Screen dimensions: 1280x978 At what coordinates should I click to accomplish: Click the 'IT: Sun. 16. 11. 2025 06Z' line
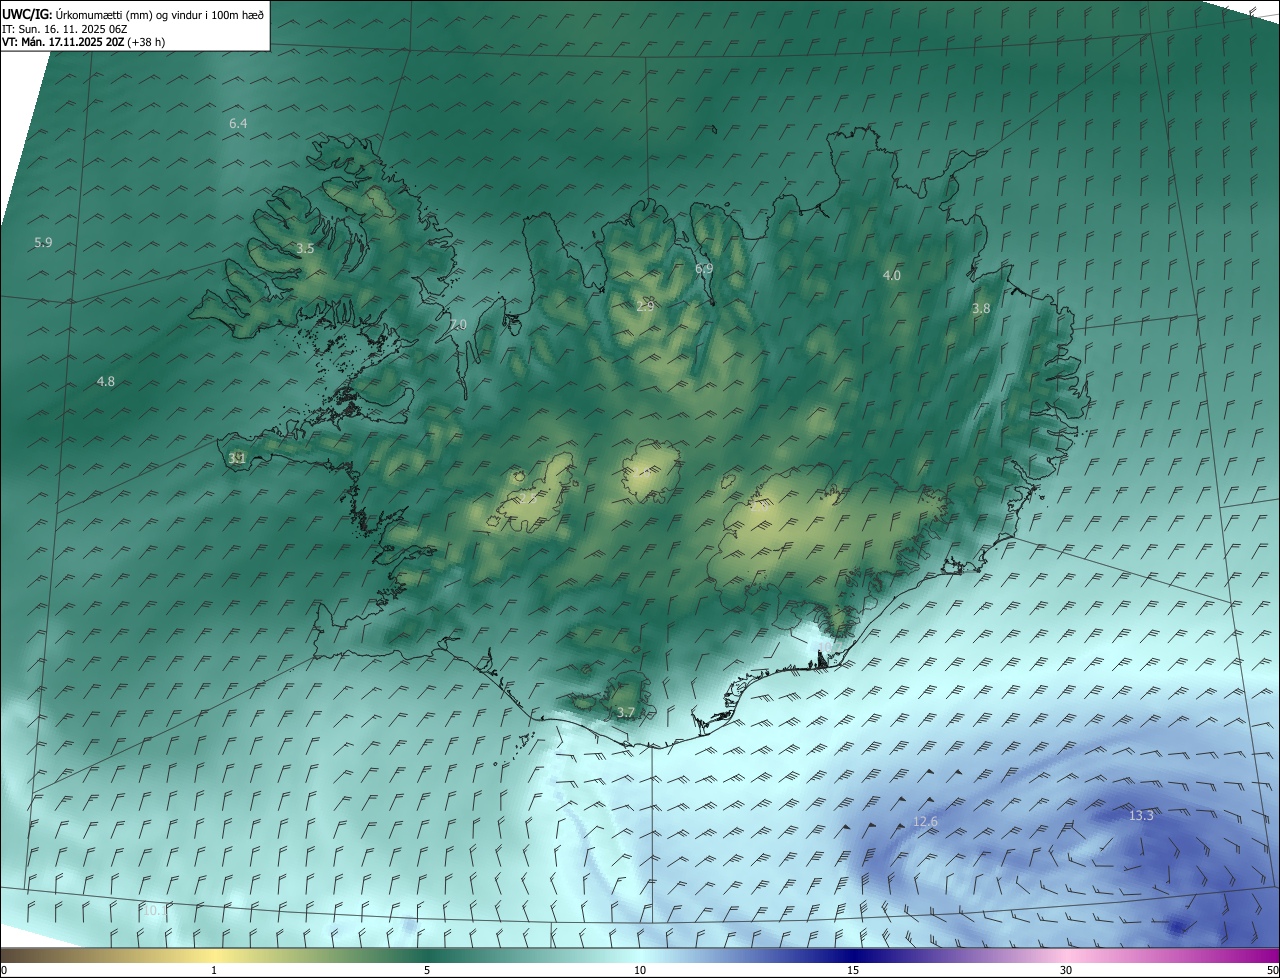click(65, 29)
